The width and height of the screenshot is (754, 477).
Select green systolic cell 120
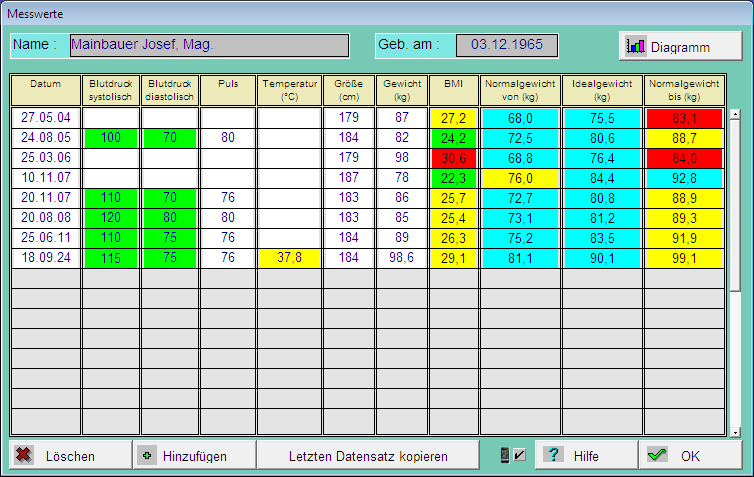110,218
